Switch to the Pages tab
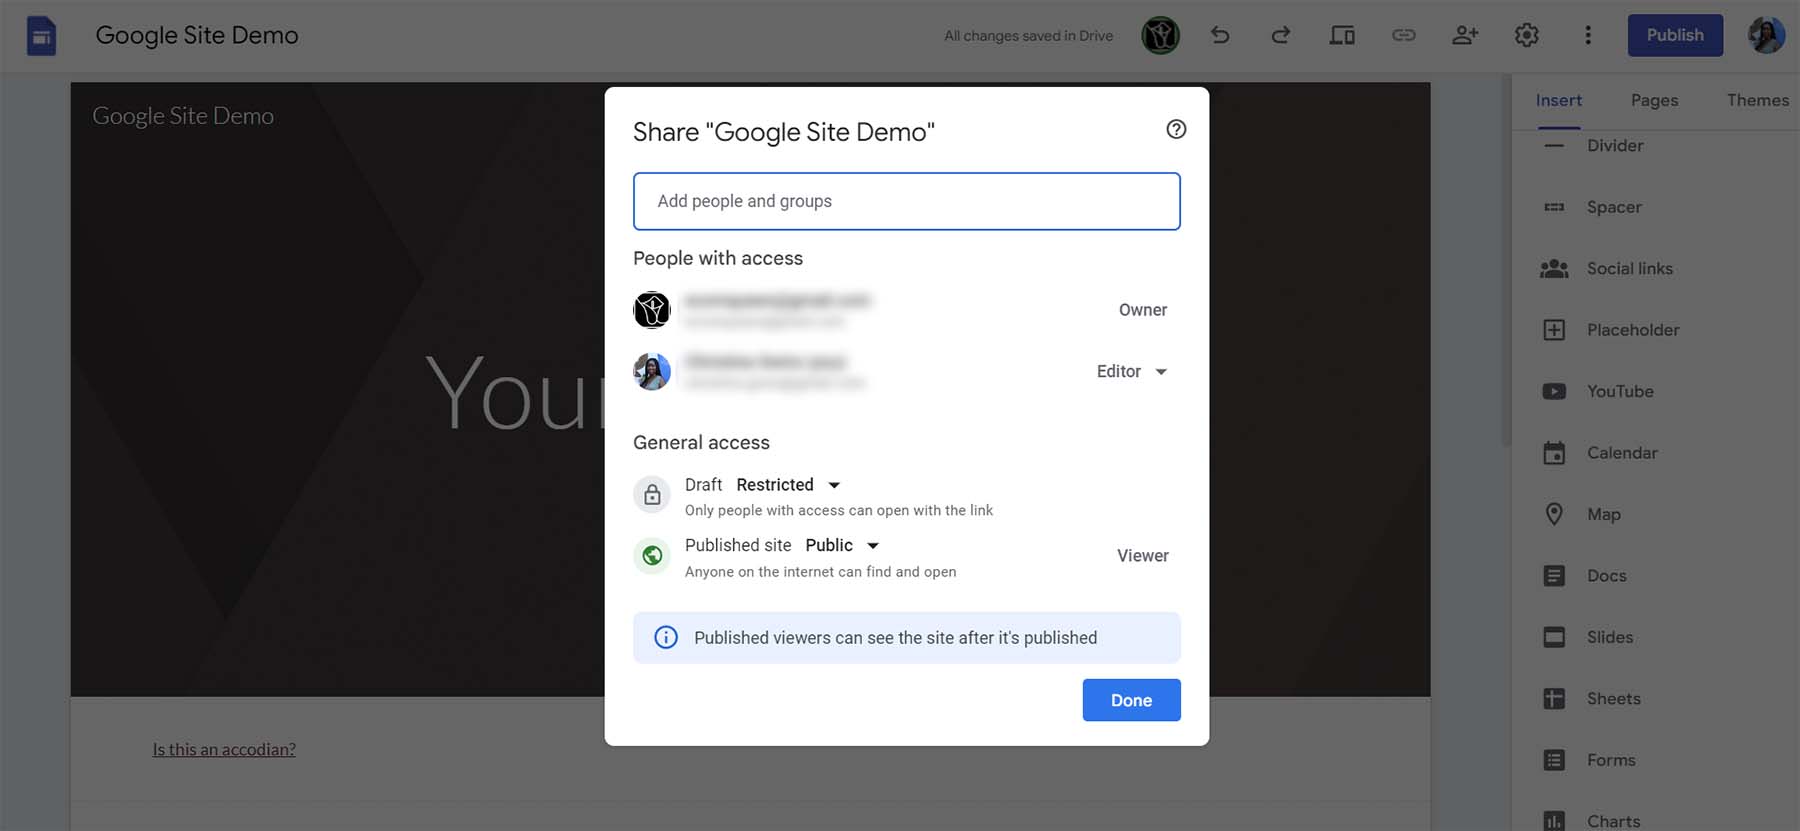1800x831 pixels. (1654, 100)
